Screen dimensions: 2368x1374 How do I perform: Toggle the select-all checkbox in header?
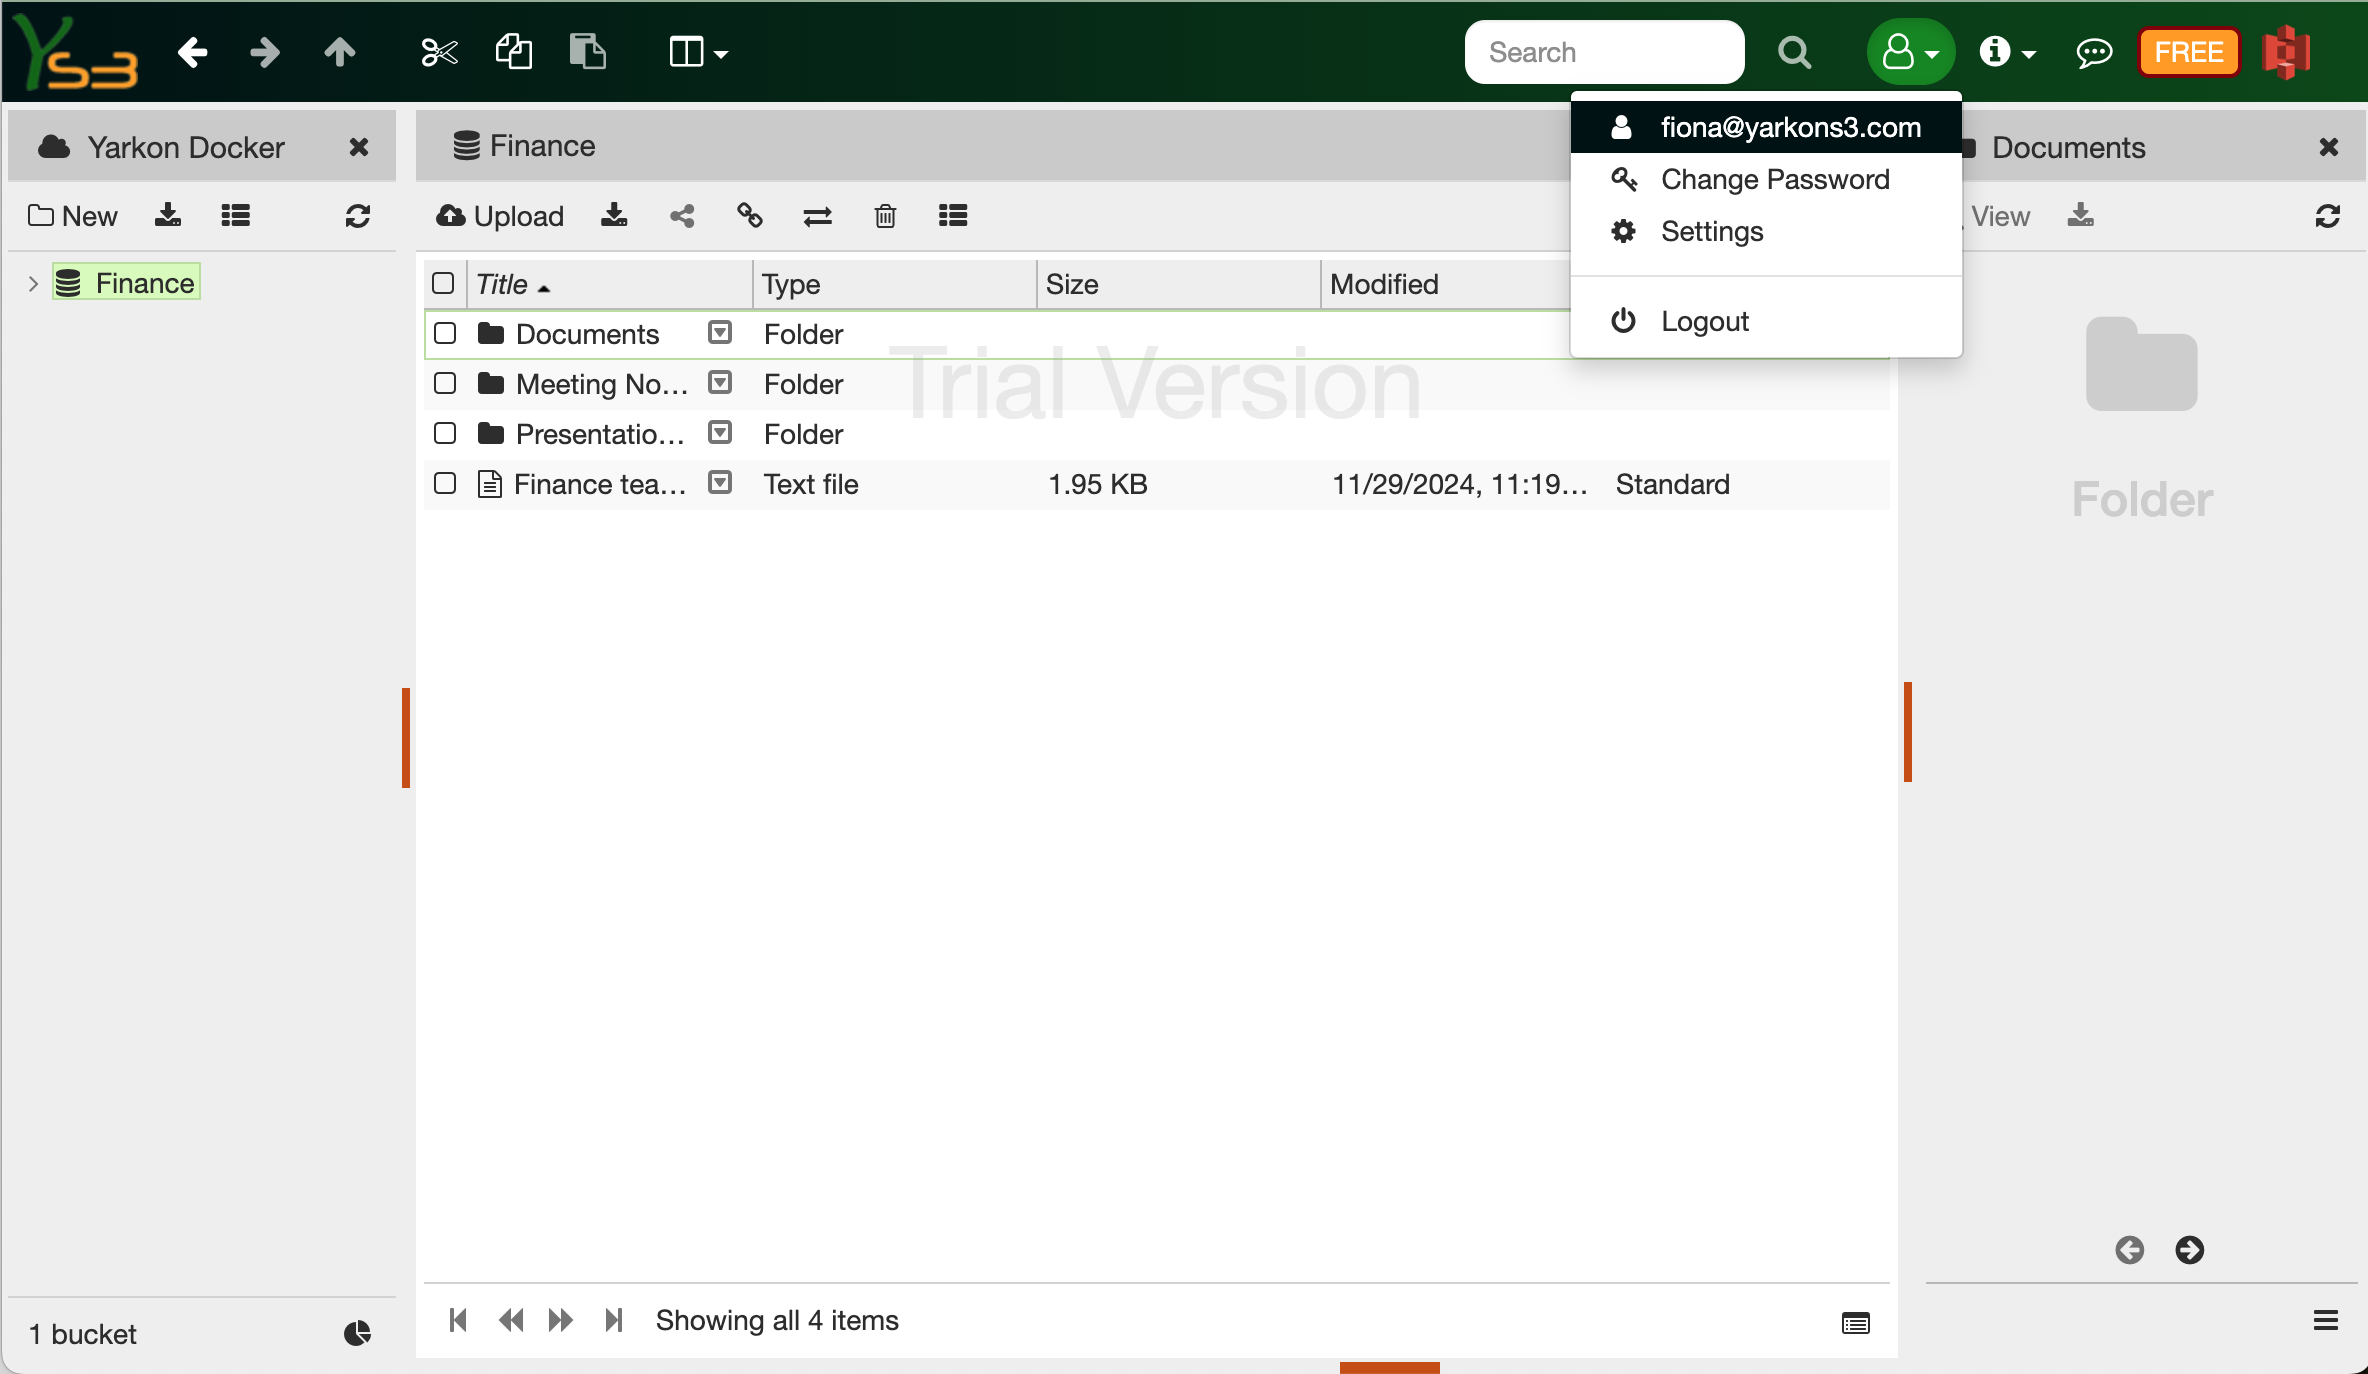(x=443, y=284)
